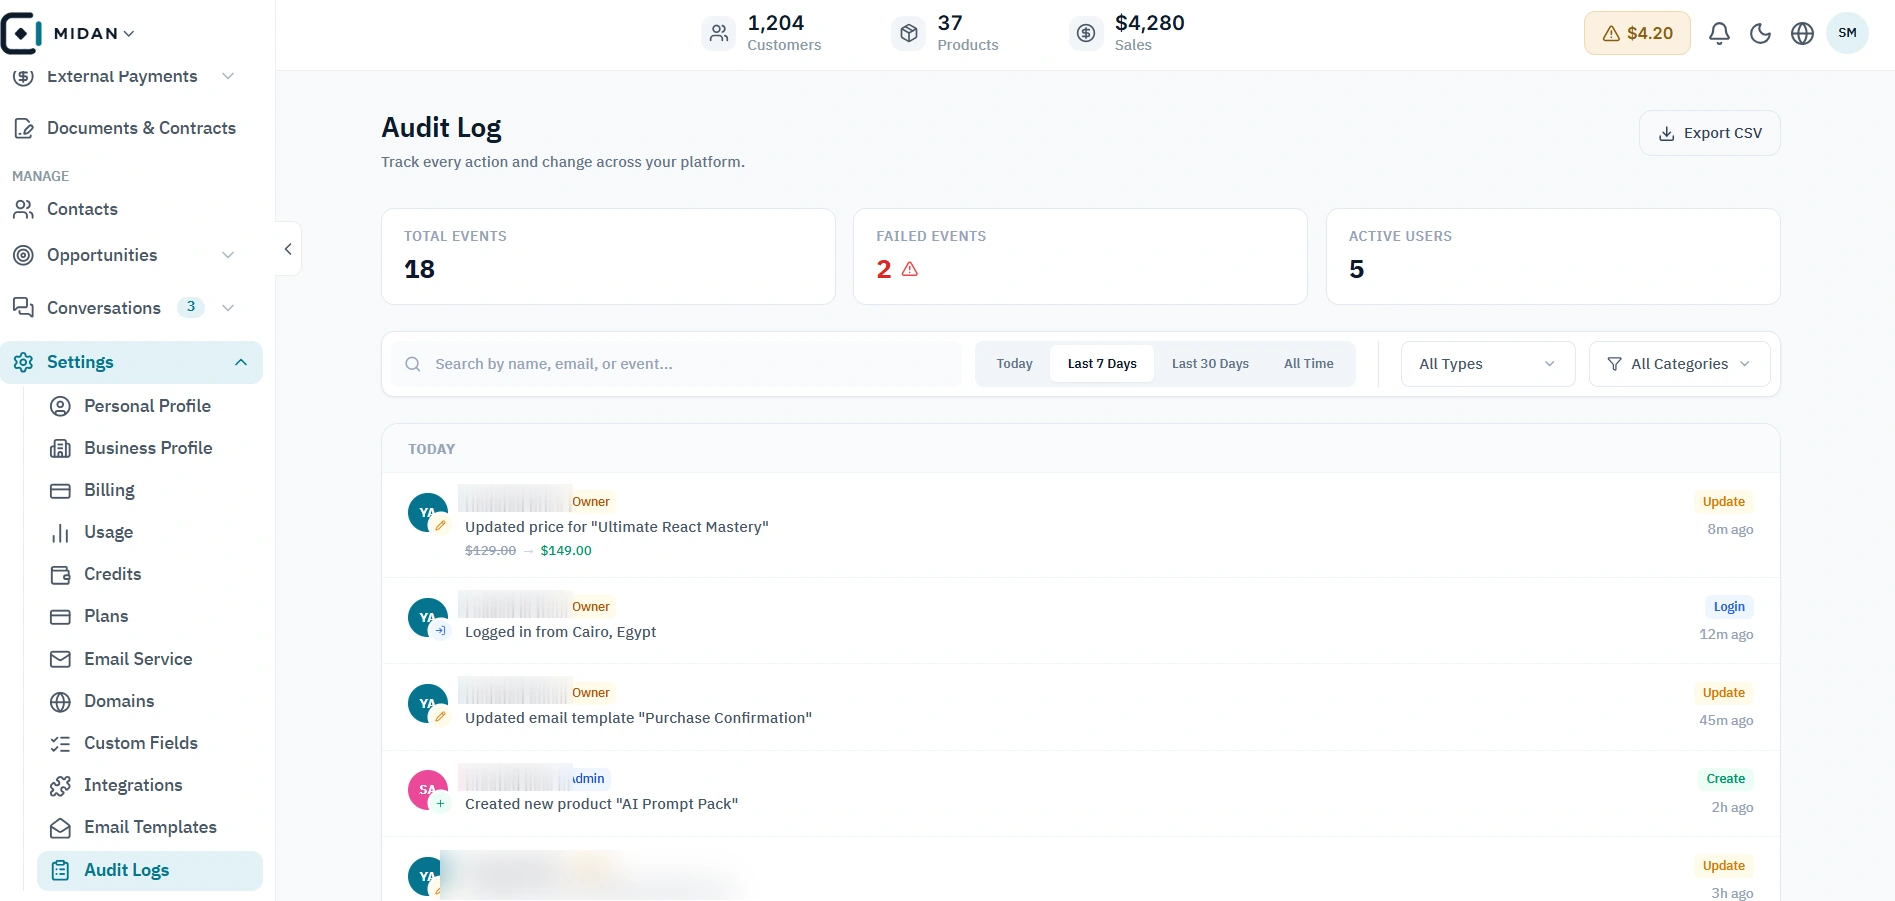The width and height of the screenshot is (1895, 901).
Task: Select the Last 30 Days filter
Action: [x=1210, y=364]
